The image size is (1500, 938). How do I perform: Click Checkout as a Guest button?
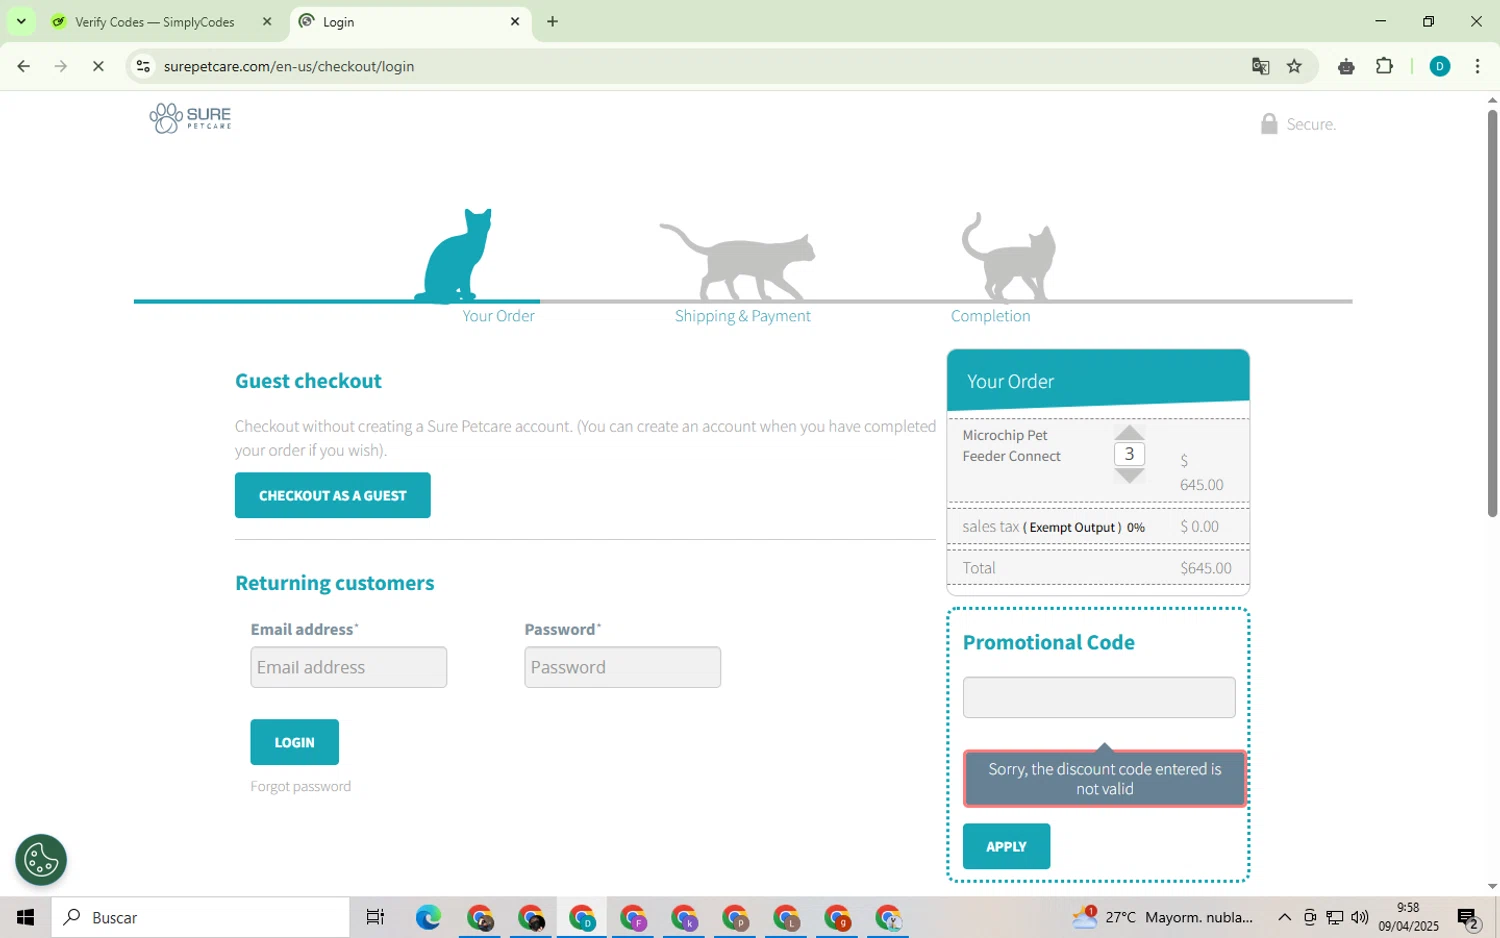coord(333,495)
